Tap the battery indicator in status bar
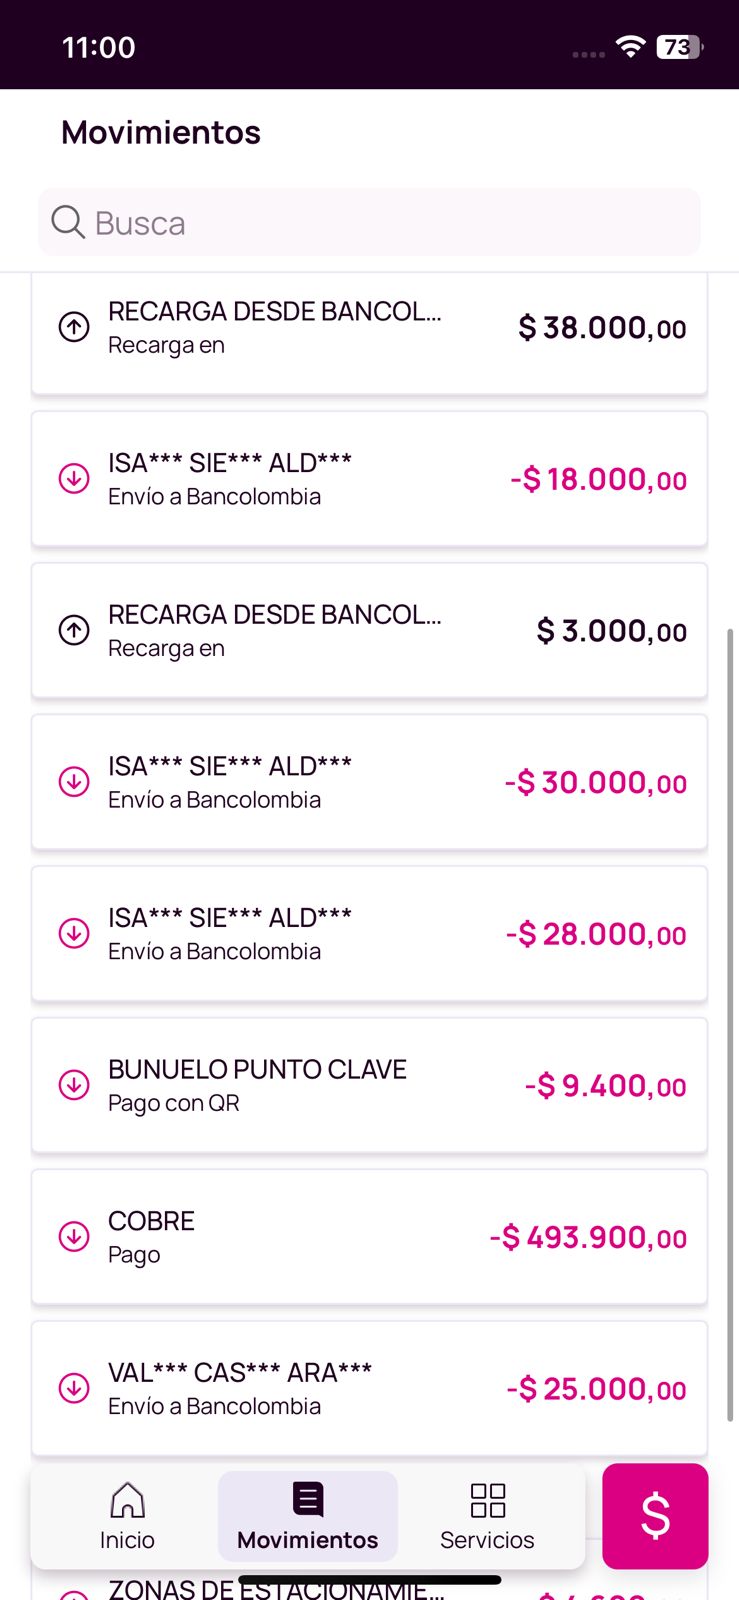The height and width of the screenshot is (1600, 739). click(679, 46)
